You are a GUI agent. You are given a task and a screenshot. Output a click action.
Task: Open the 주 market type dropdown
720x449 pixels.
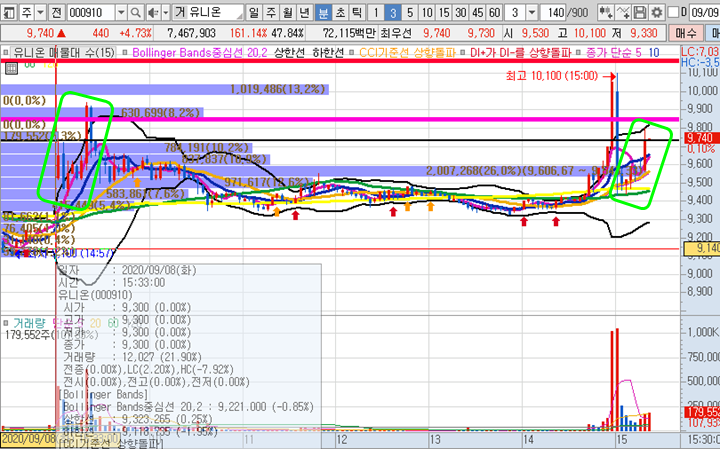tap(40, 12)
